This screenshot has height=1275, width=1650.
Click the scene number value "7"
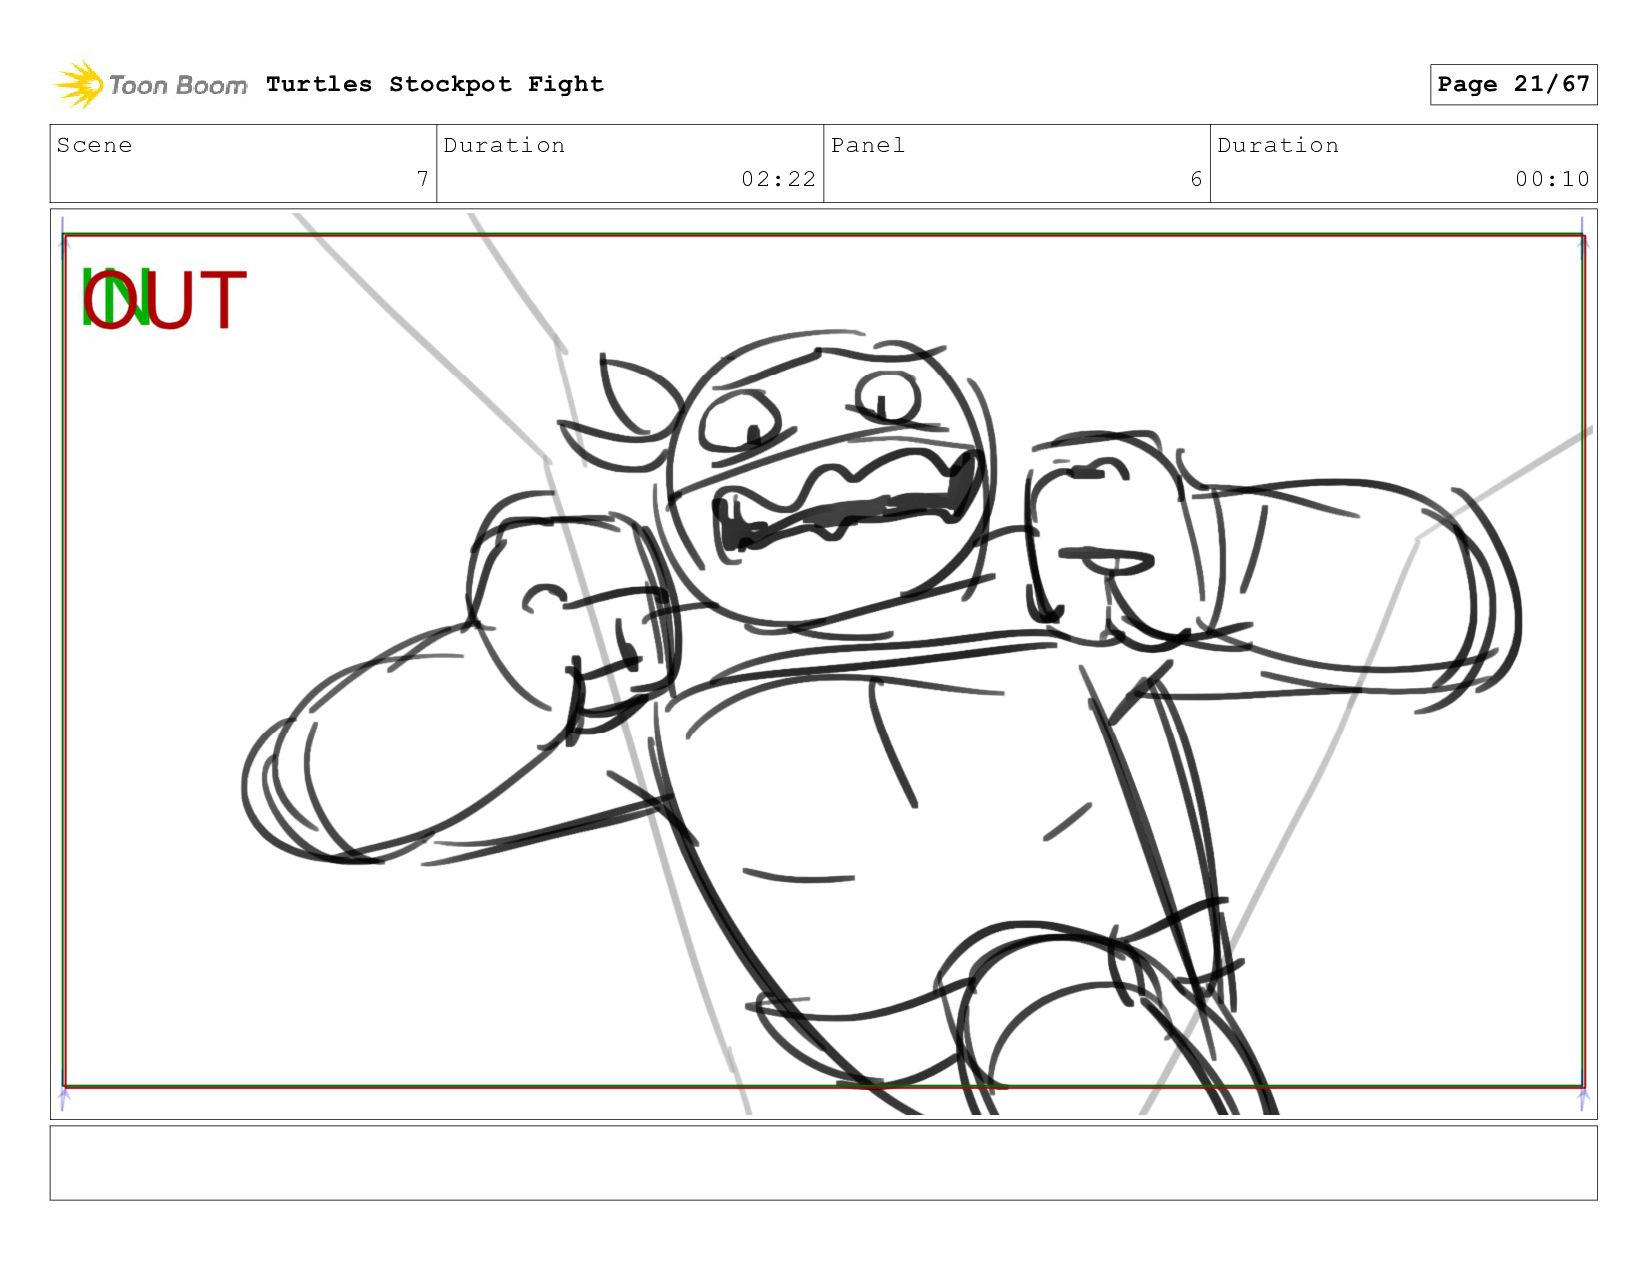pyautogui.click(x=423, y=179)
